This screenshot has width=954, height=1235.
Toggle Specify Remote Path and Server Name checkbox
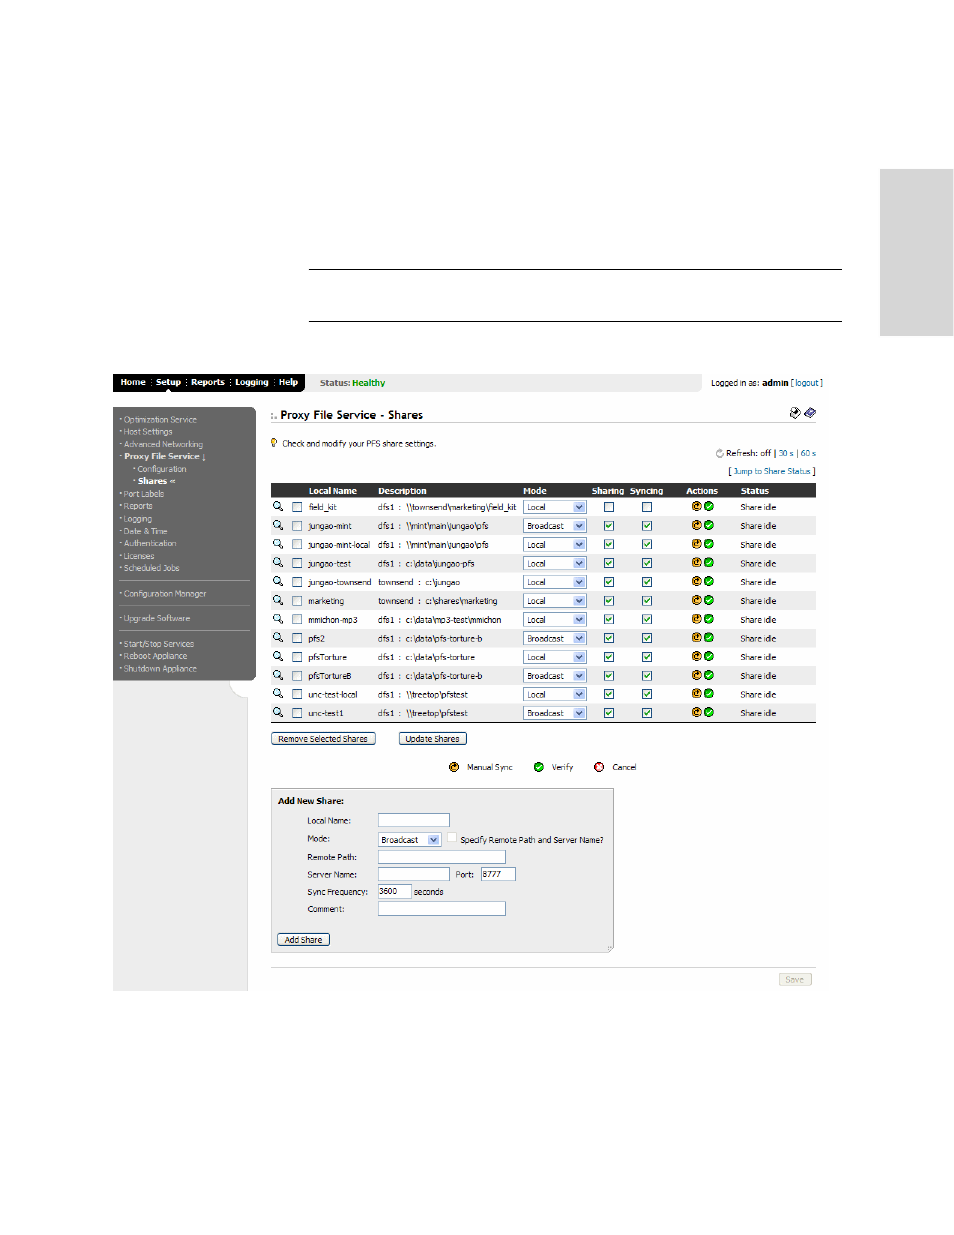click(452, 838)
